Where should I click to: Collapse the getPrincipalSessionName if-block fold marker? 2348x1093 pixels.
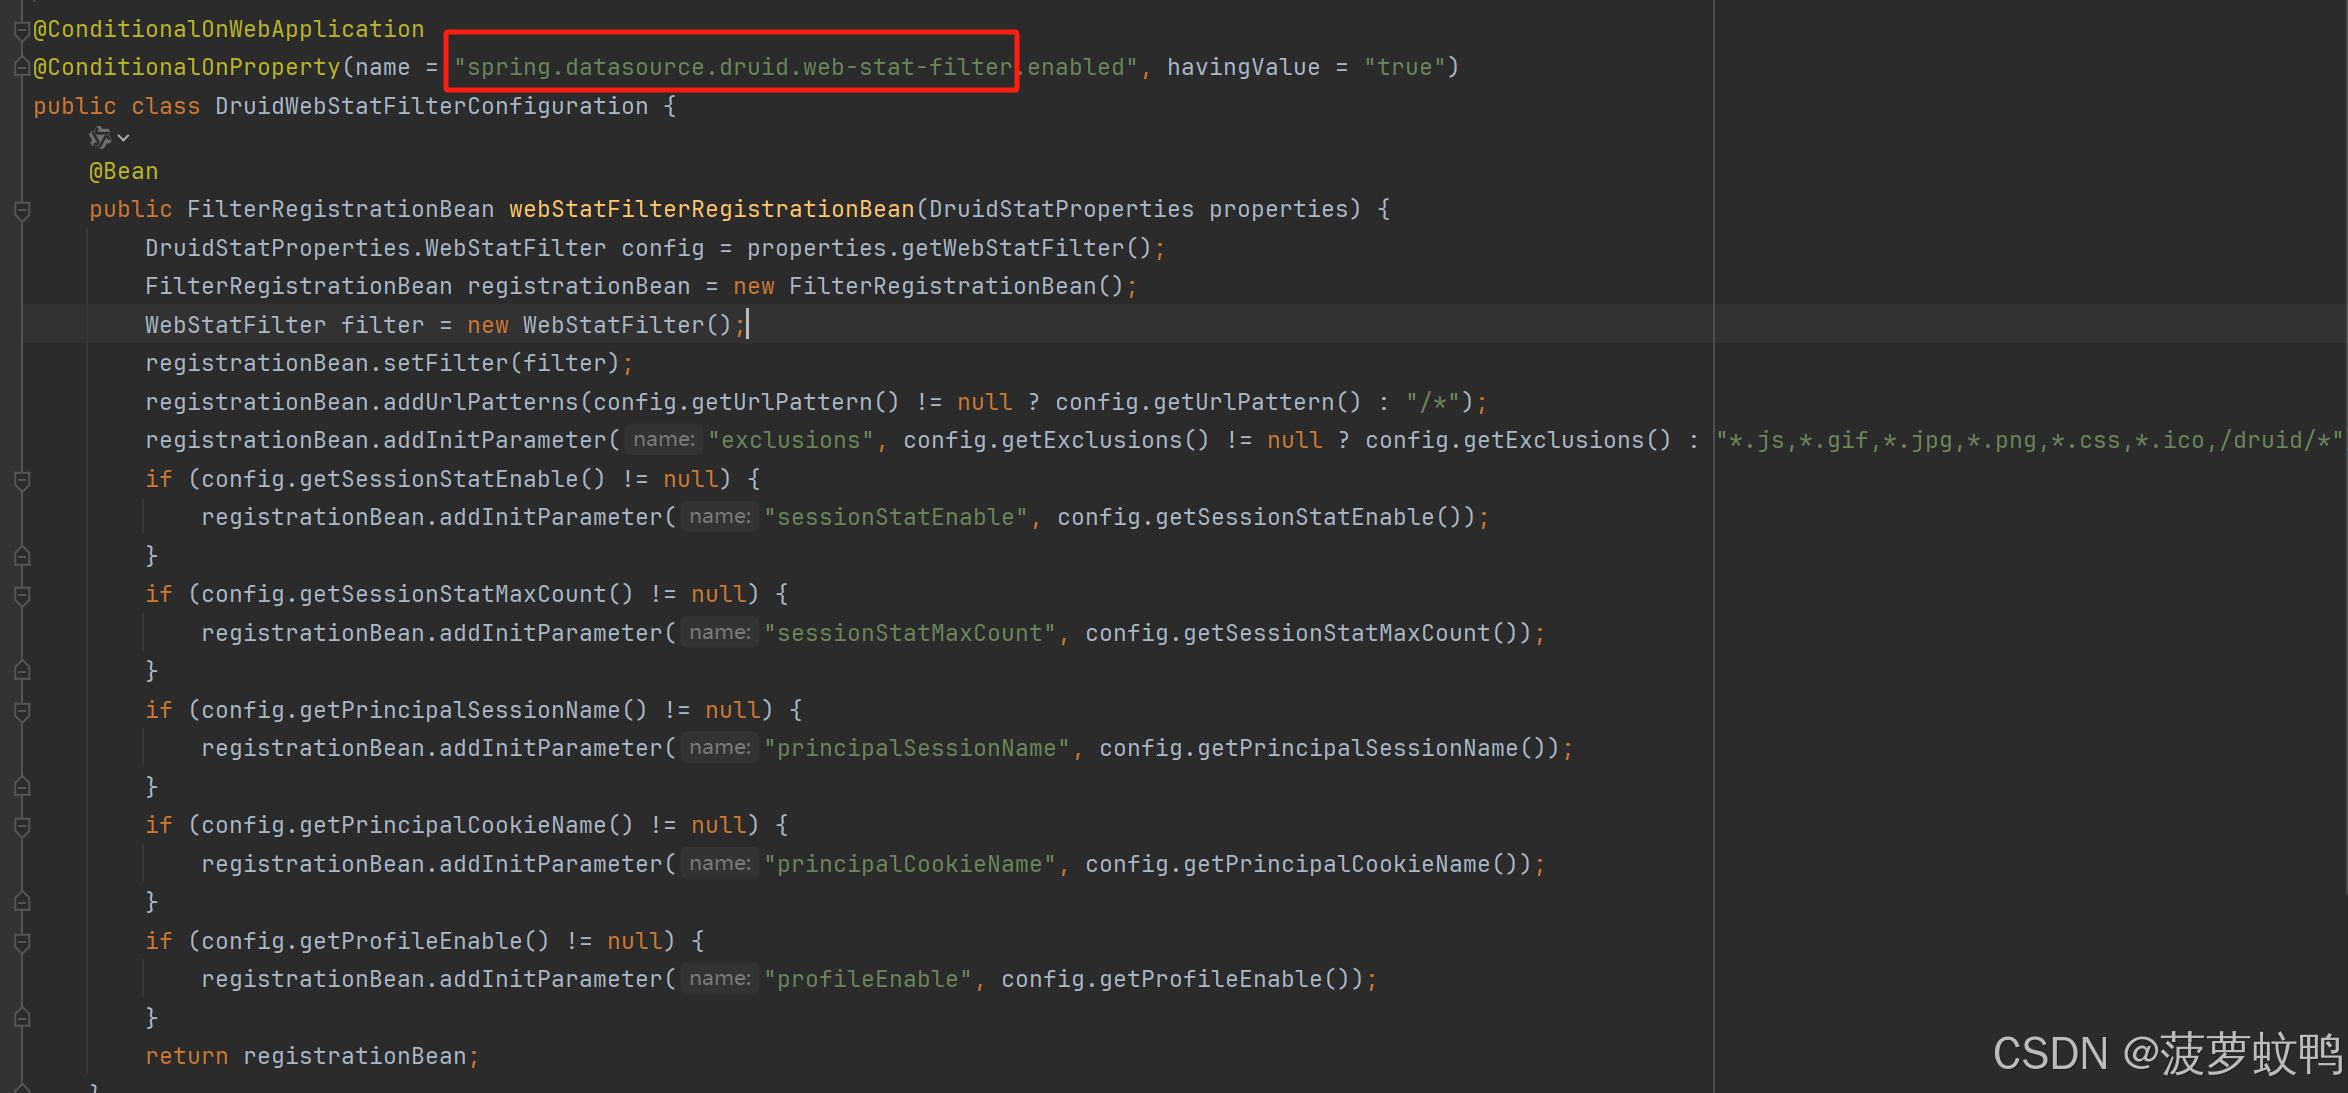(x=22, y=711)
